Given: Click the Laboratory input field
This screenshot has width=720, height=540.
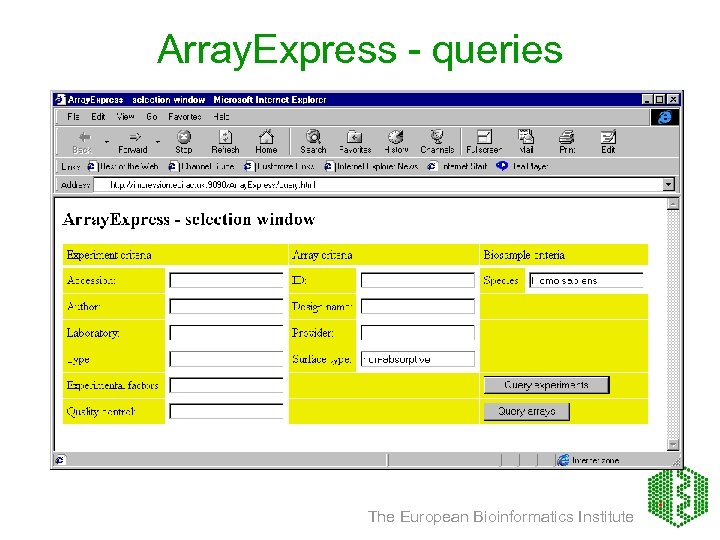Looking at the screenshot, I should [x=226, y=333].
